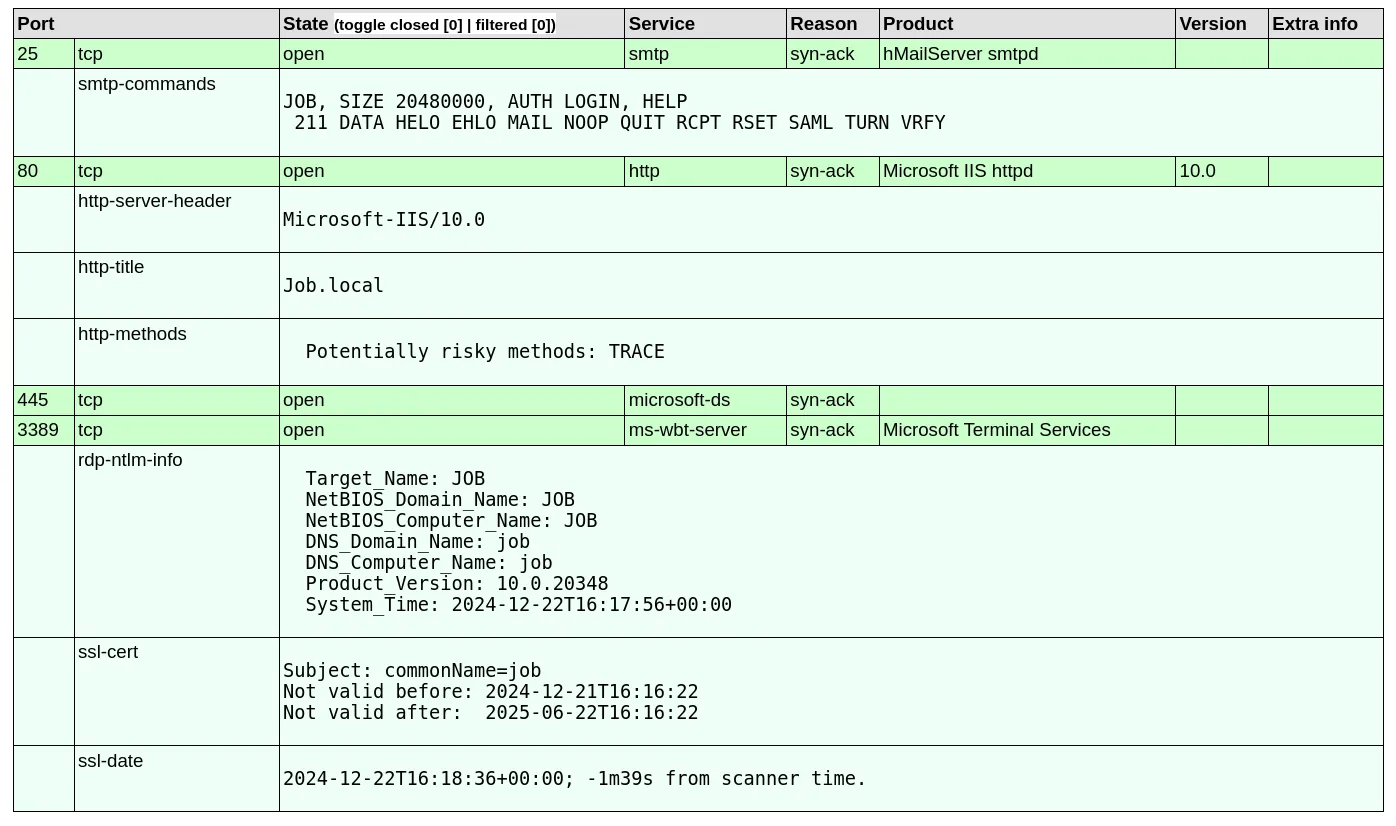This screenshot has height=826, width=1396.
Task: Select the Version column header
Action: coord(1221,24)
